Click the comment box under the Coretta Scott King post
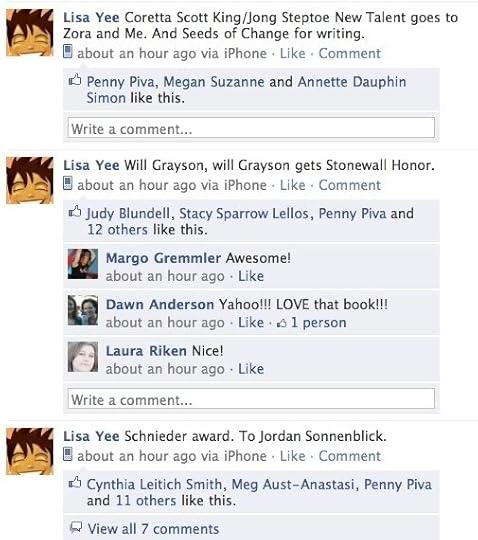The height and width of the screenshot is (540, 478). 251,128
